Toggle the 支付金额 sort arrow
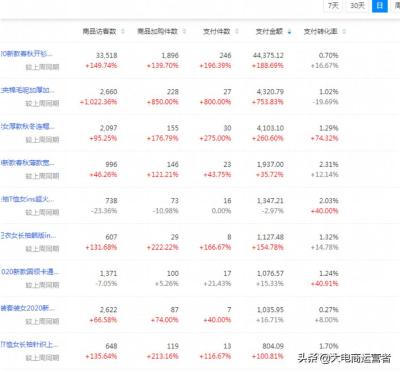The width and height of the screenshot is (400, 372). (289, 32)
